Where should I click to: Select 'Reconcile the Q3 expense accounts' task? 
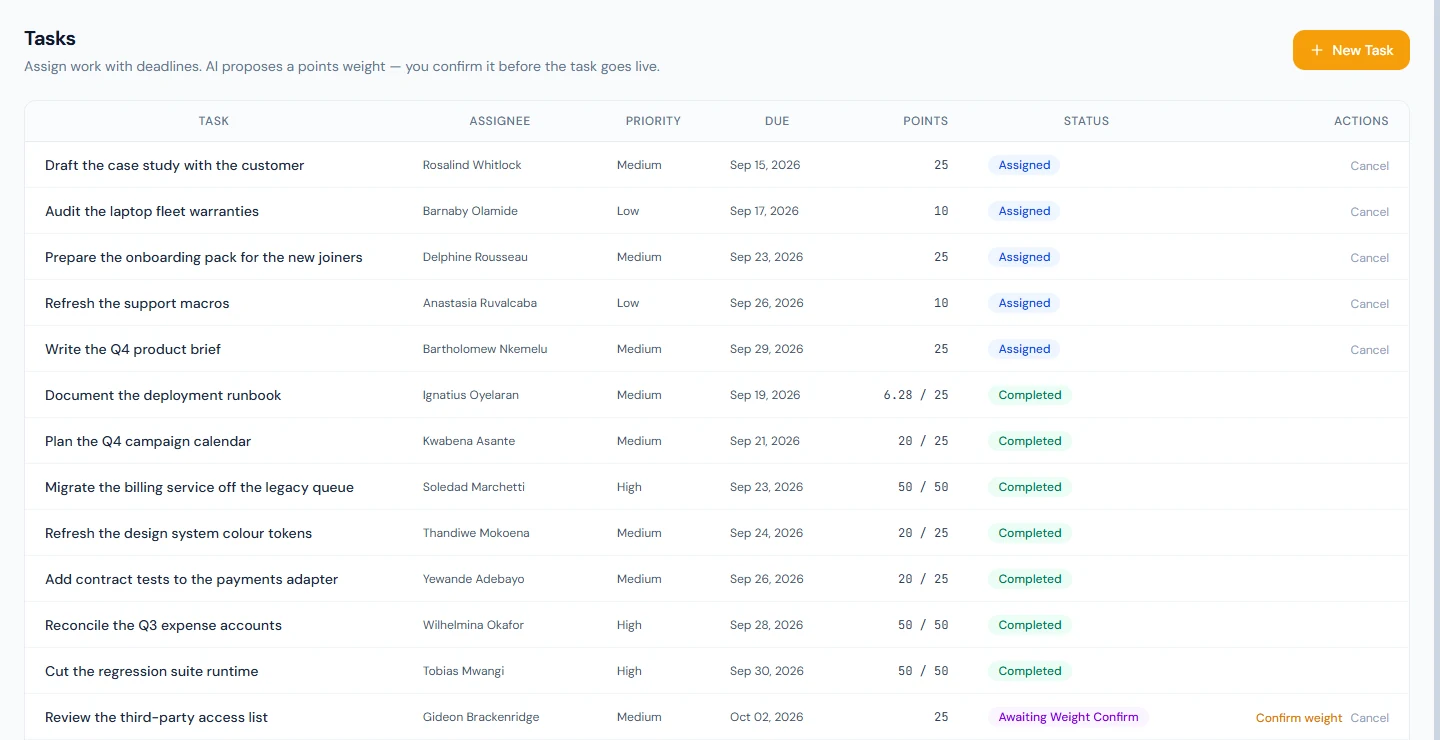click(x=163, y=625)
